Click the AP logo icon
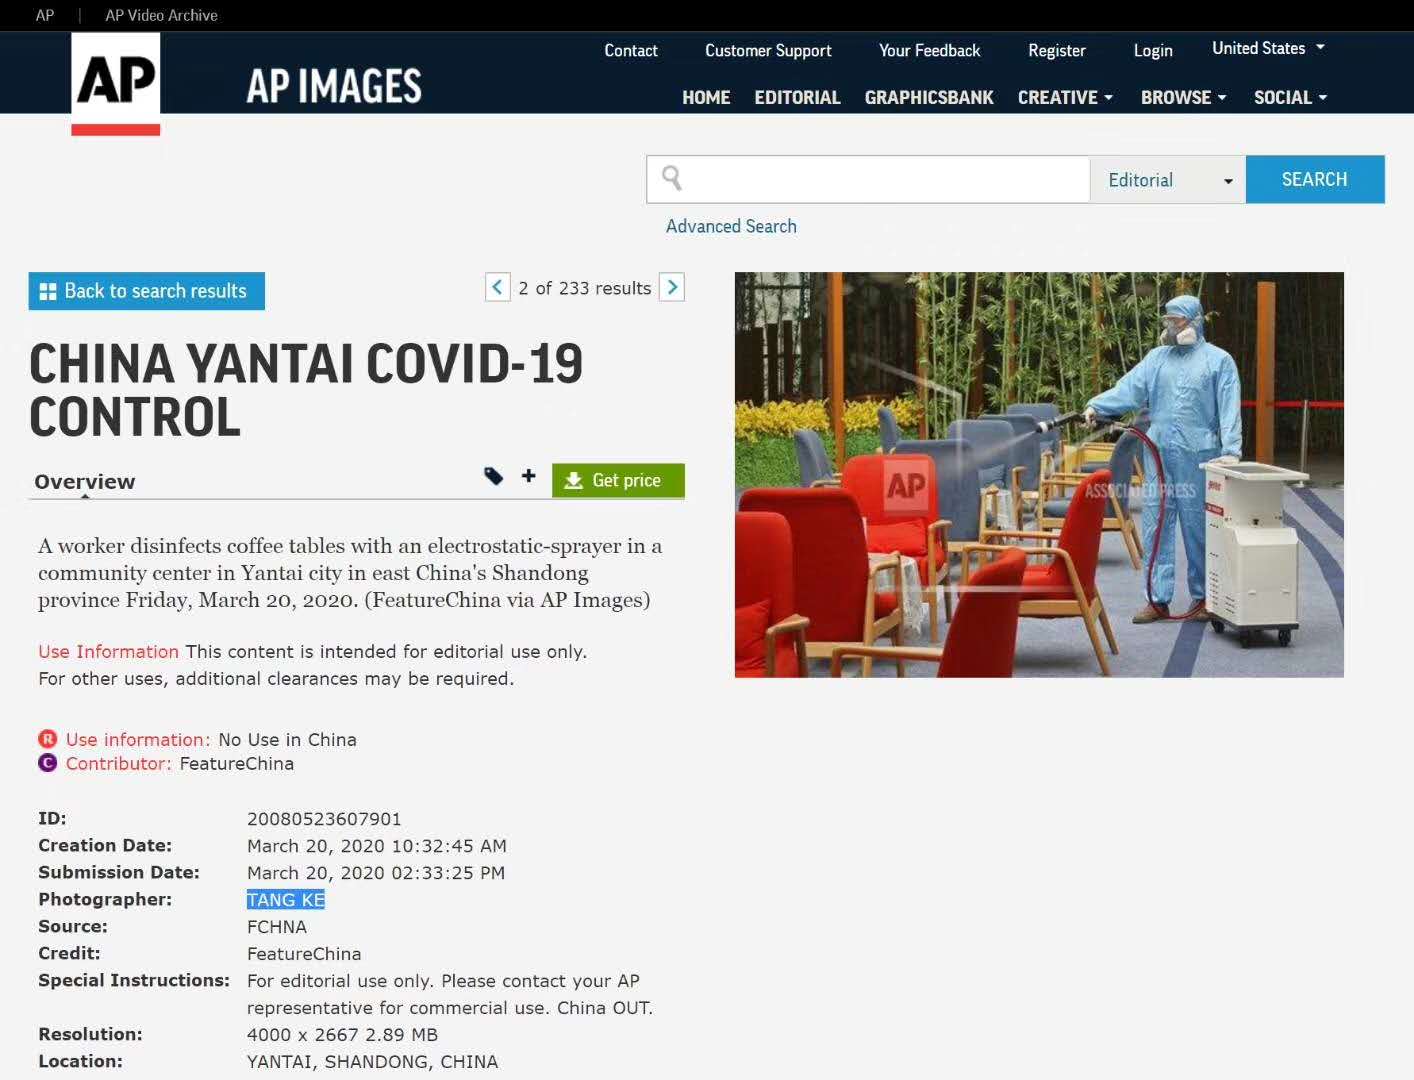Viewport: 1414px width, 1080px height. pyautogui.click(x=116, y=83)
